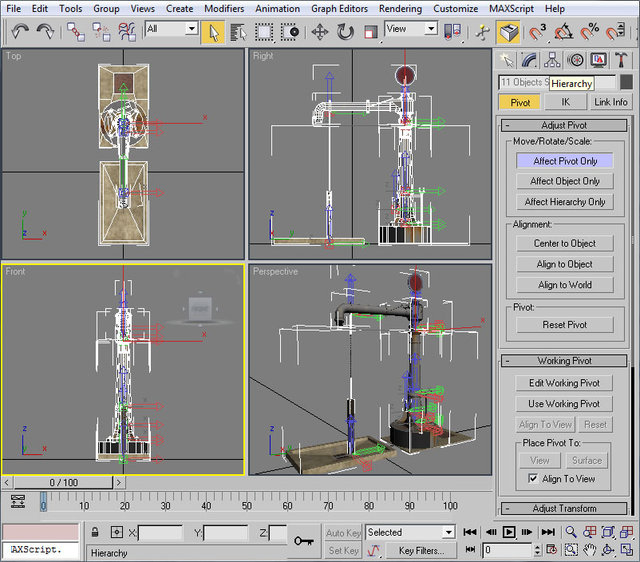Click the Reset Pivot button

(x=564, y=325)
